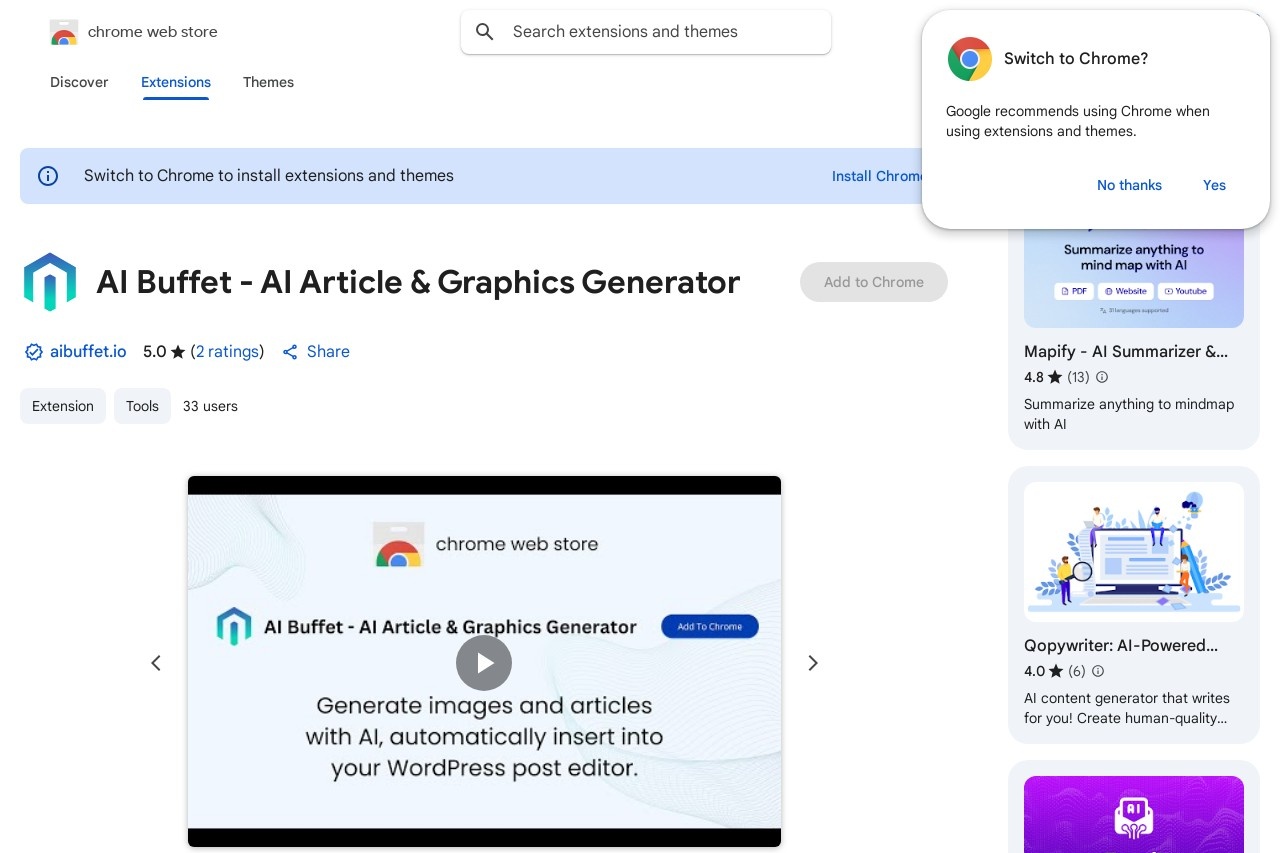The image size is (1280, 853).
Task: Click the AI Buffet page heading
Action: tap(418, 282)
